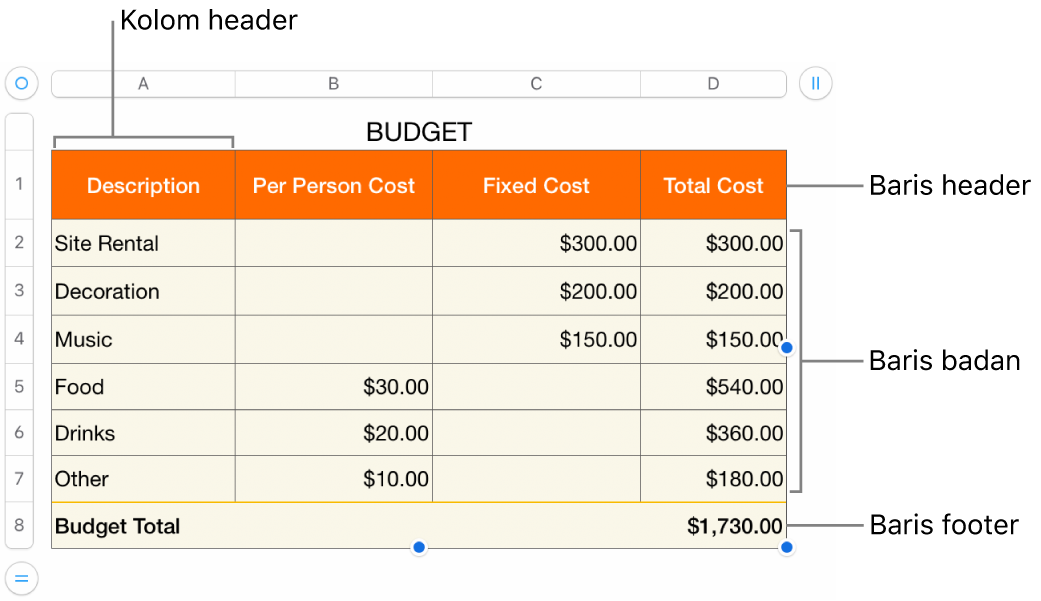Viewport: 1041px width, 601px height.
Task: Select column D header tab
Action: tap(713, 84)
